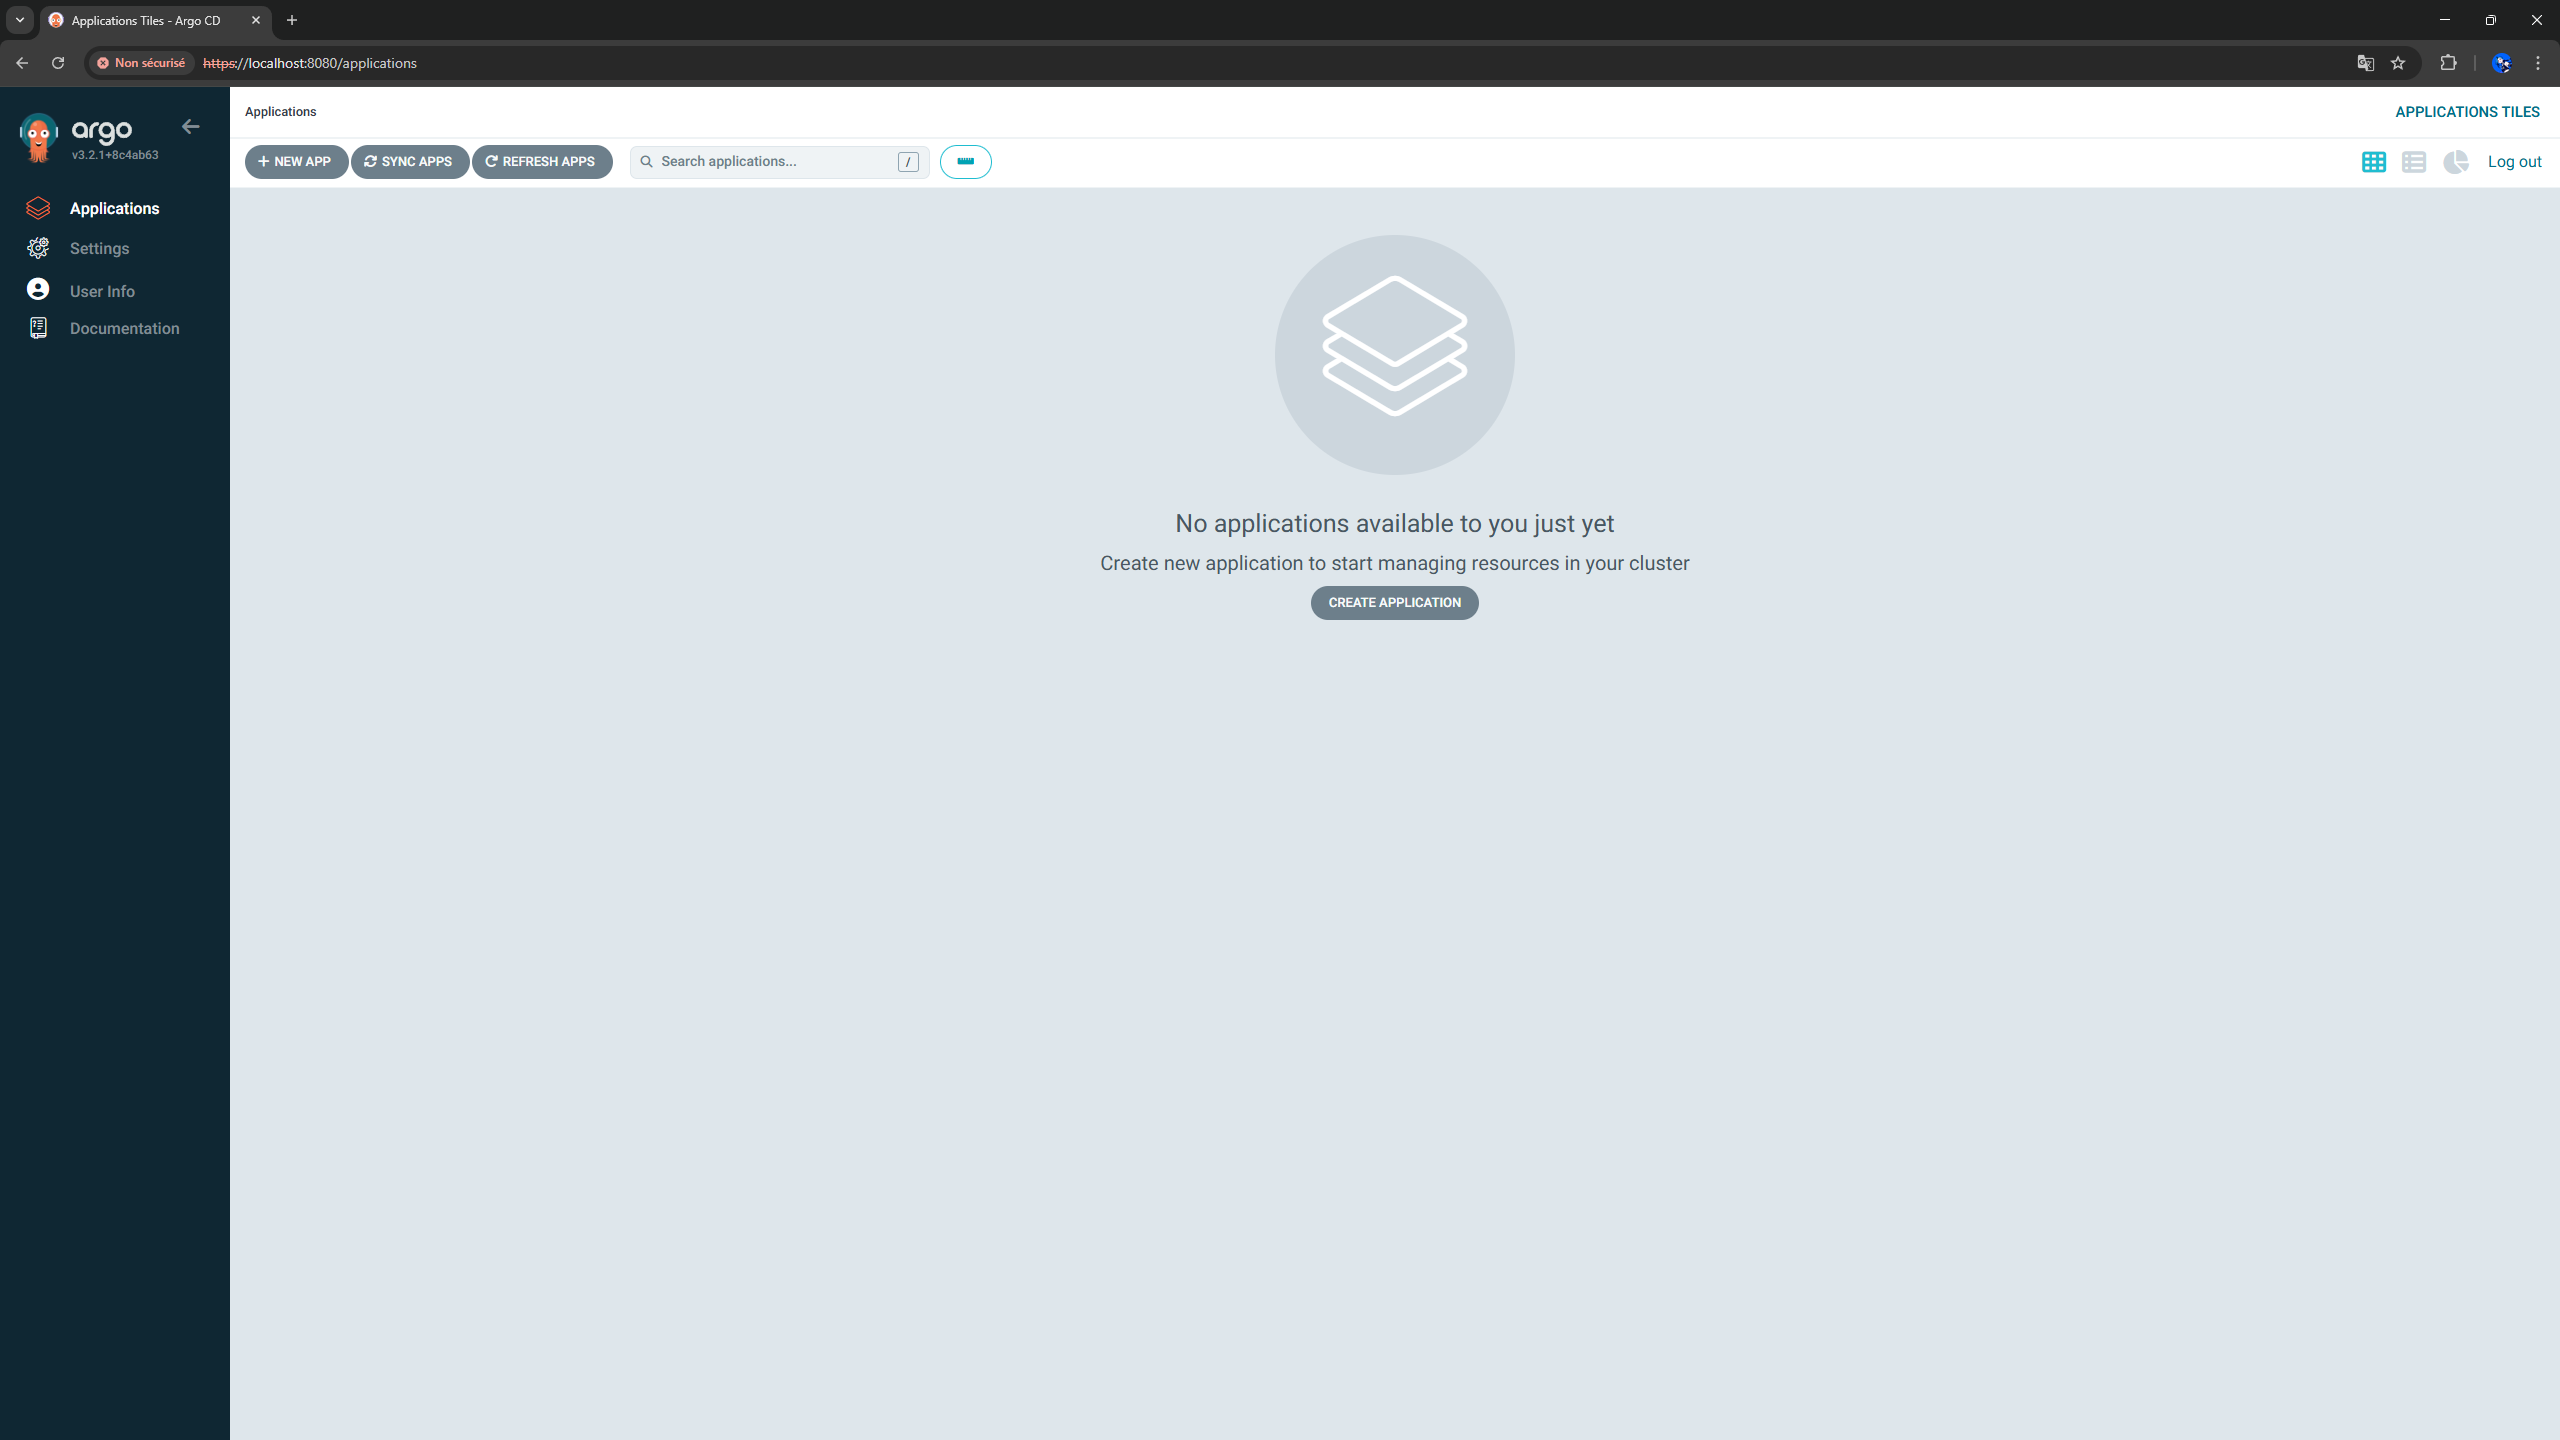
Task: Click the User Info person icon
Action: coord(38,290)
